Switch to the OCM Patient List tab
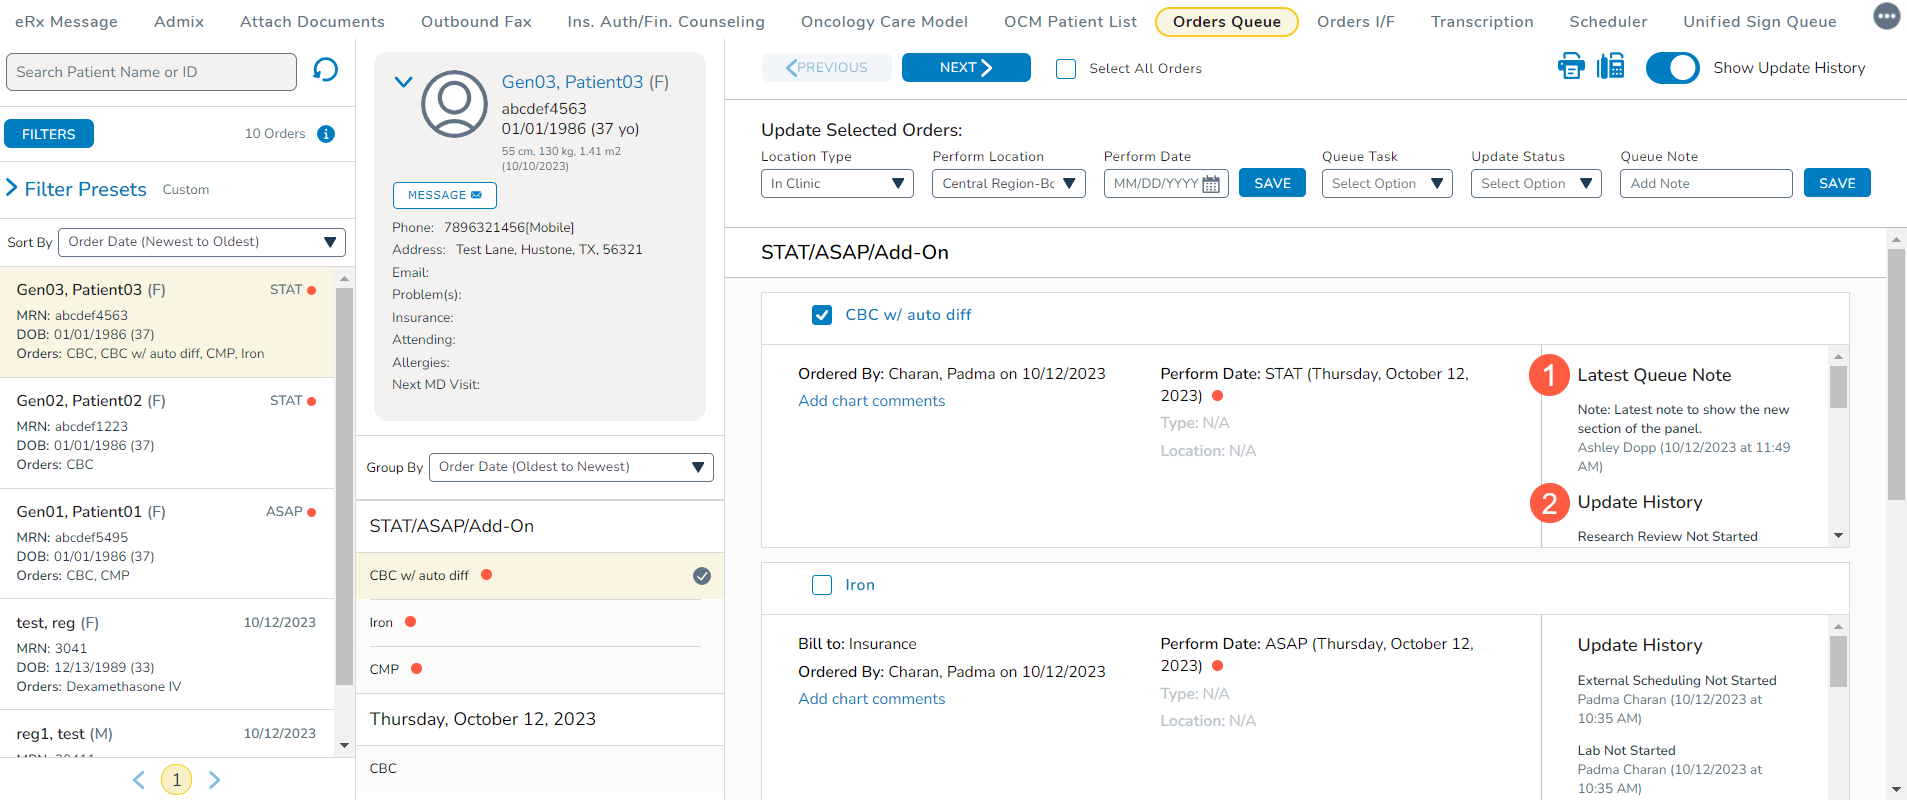 1070,22
